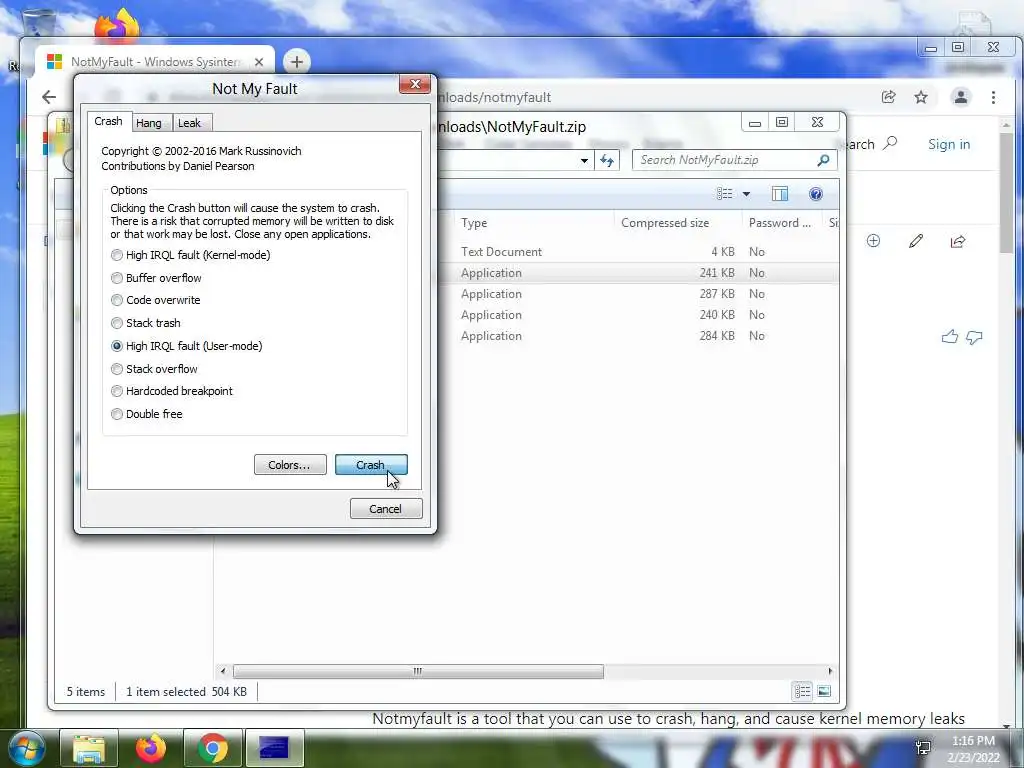1024x768 pixels.
Task: Click the Explorer refresh button
Action: click(607, 161)
